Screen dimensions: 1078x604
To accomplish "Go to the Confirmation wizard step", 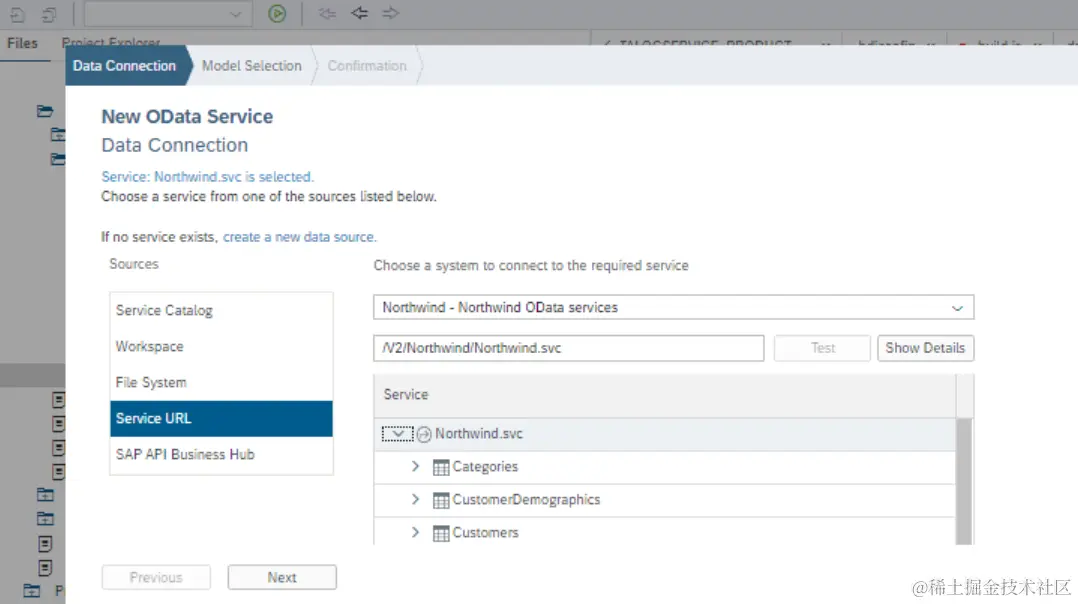I will (x=367, y=66).
